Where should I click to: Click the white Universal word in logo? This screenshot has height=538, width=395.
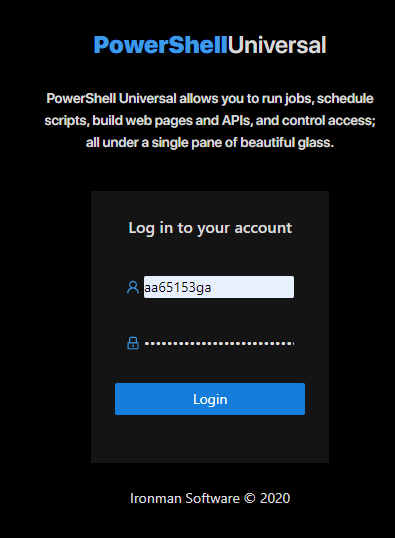click(277, 45)
